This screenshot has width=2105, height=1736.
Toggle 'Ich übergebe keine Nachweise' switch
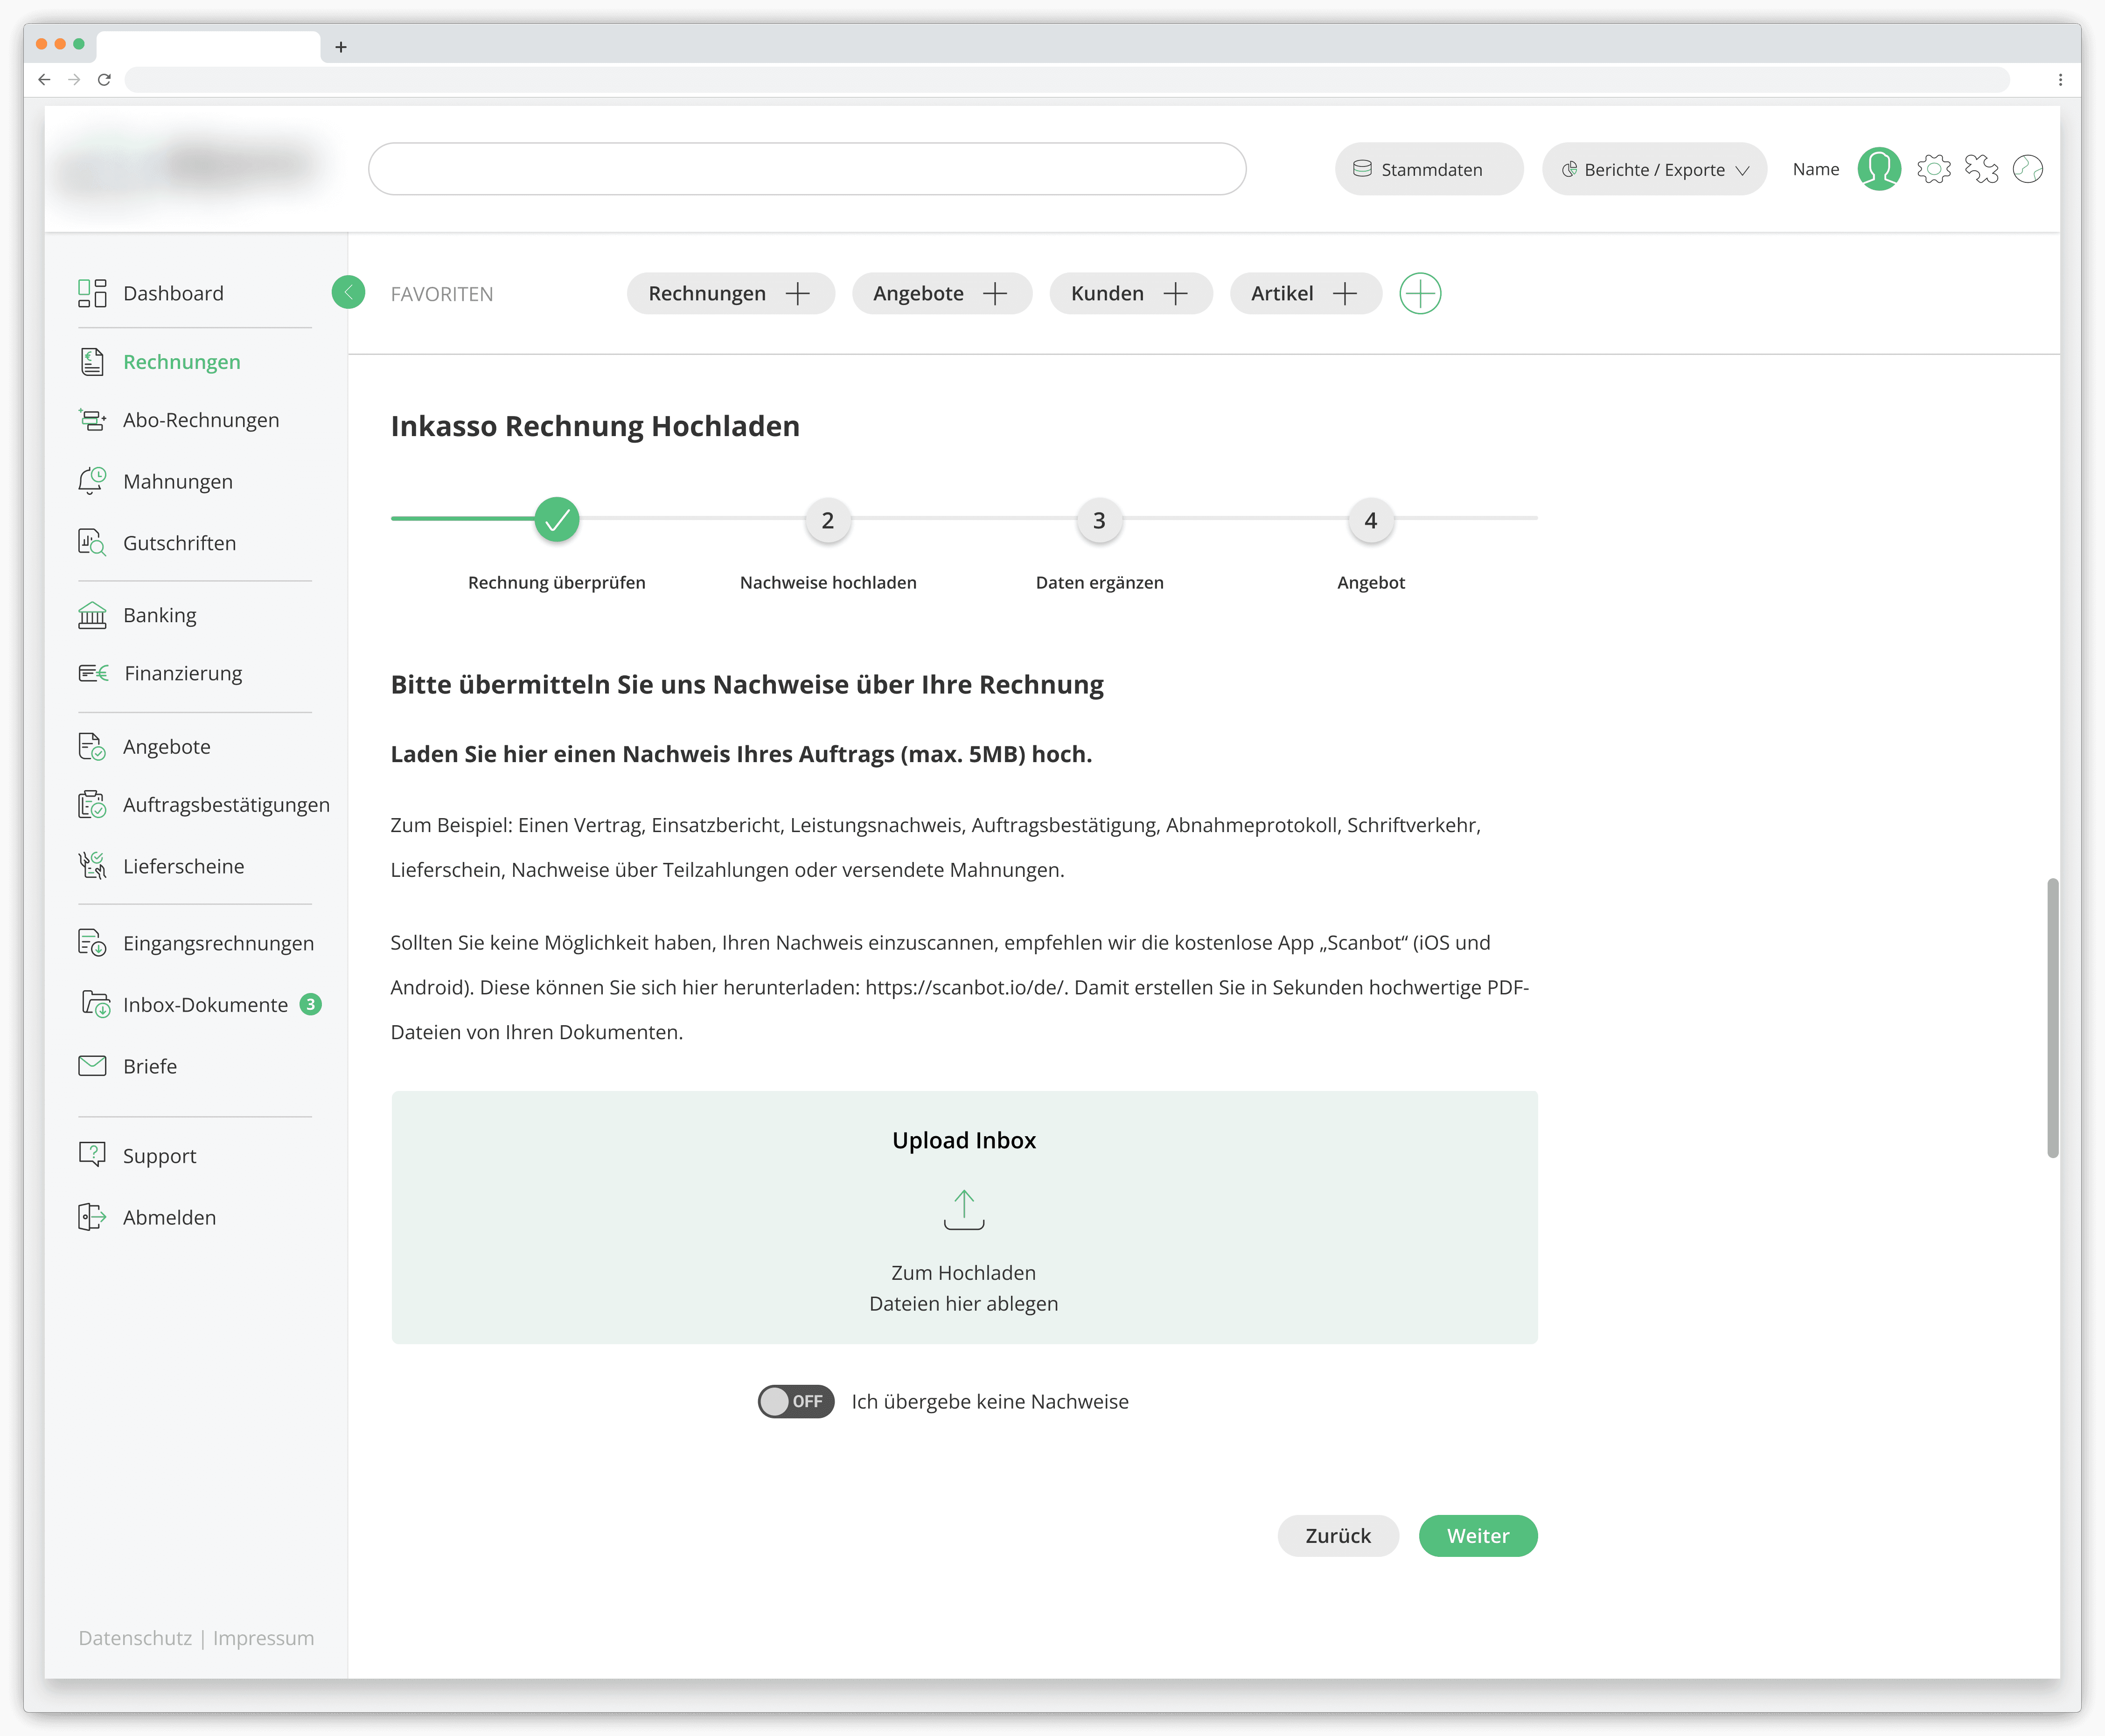(x=795, y=1401)
